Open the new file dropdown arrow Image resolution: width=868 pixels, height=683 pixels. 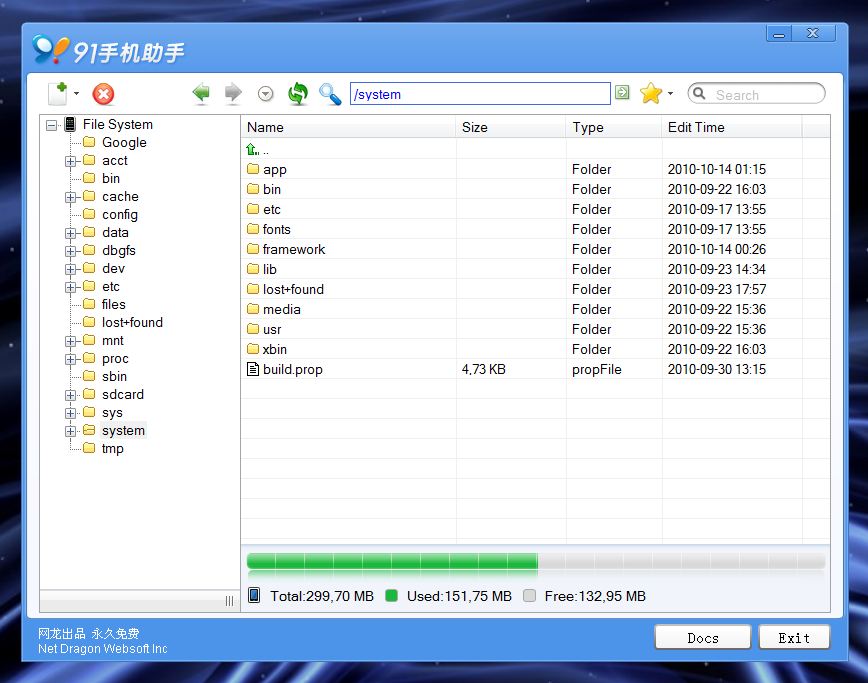76,94
